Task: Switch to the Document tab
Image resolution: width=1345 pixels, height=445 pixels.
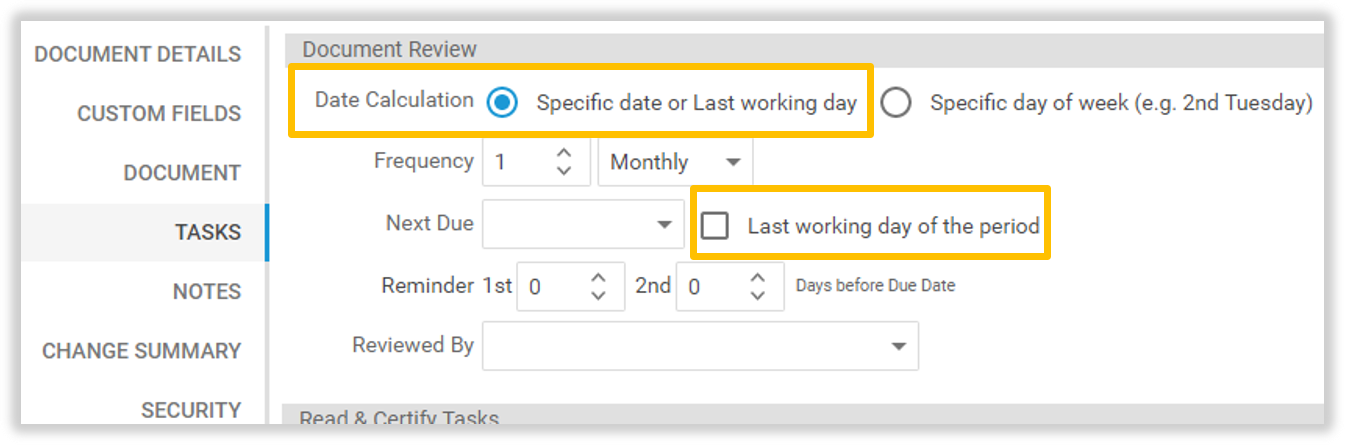Action: (x=182, y=173)
